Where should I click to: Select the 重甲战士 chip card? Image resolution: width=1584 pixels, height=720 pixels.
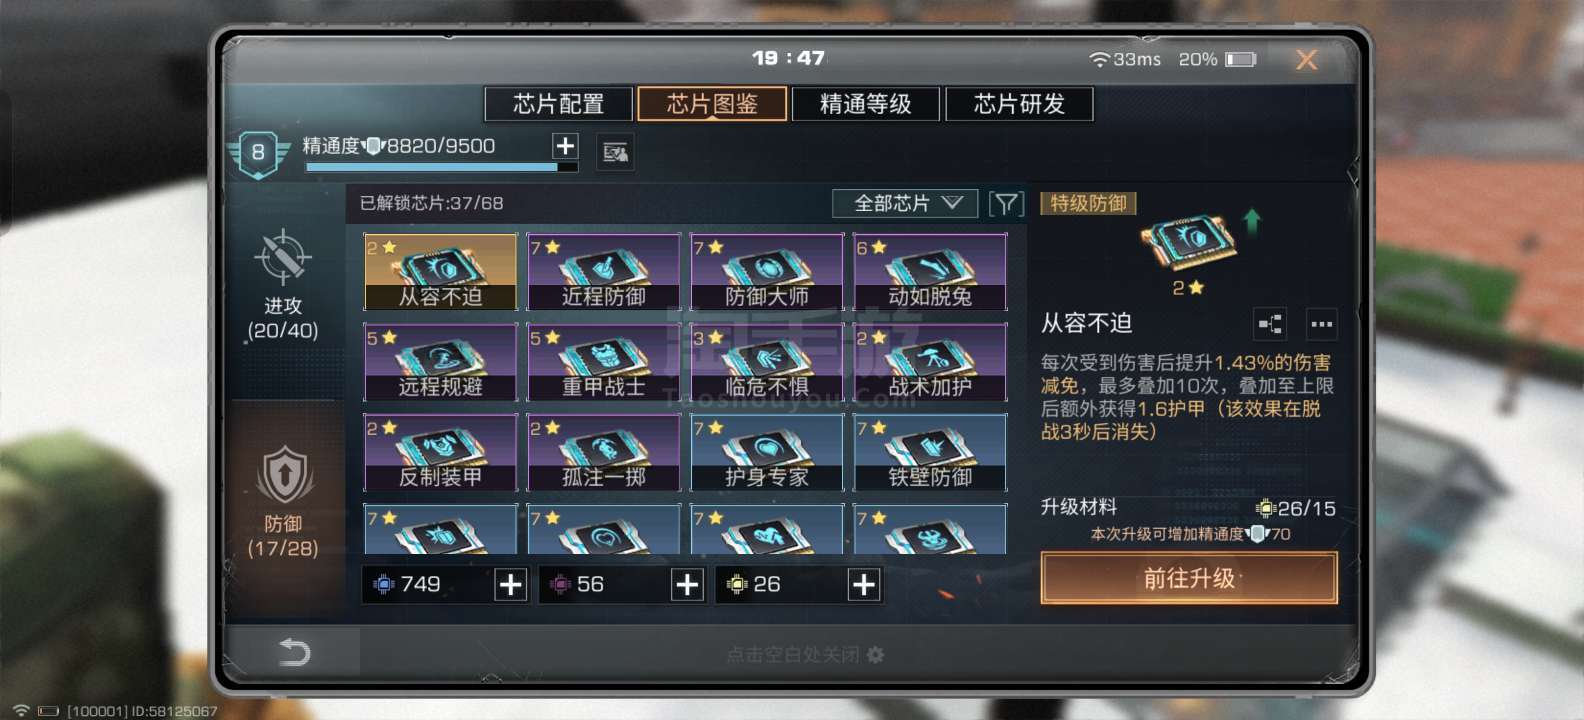603,361
